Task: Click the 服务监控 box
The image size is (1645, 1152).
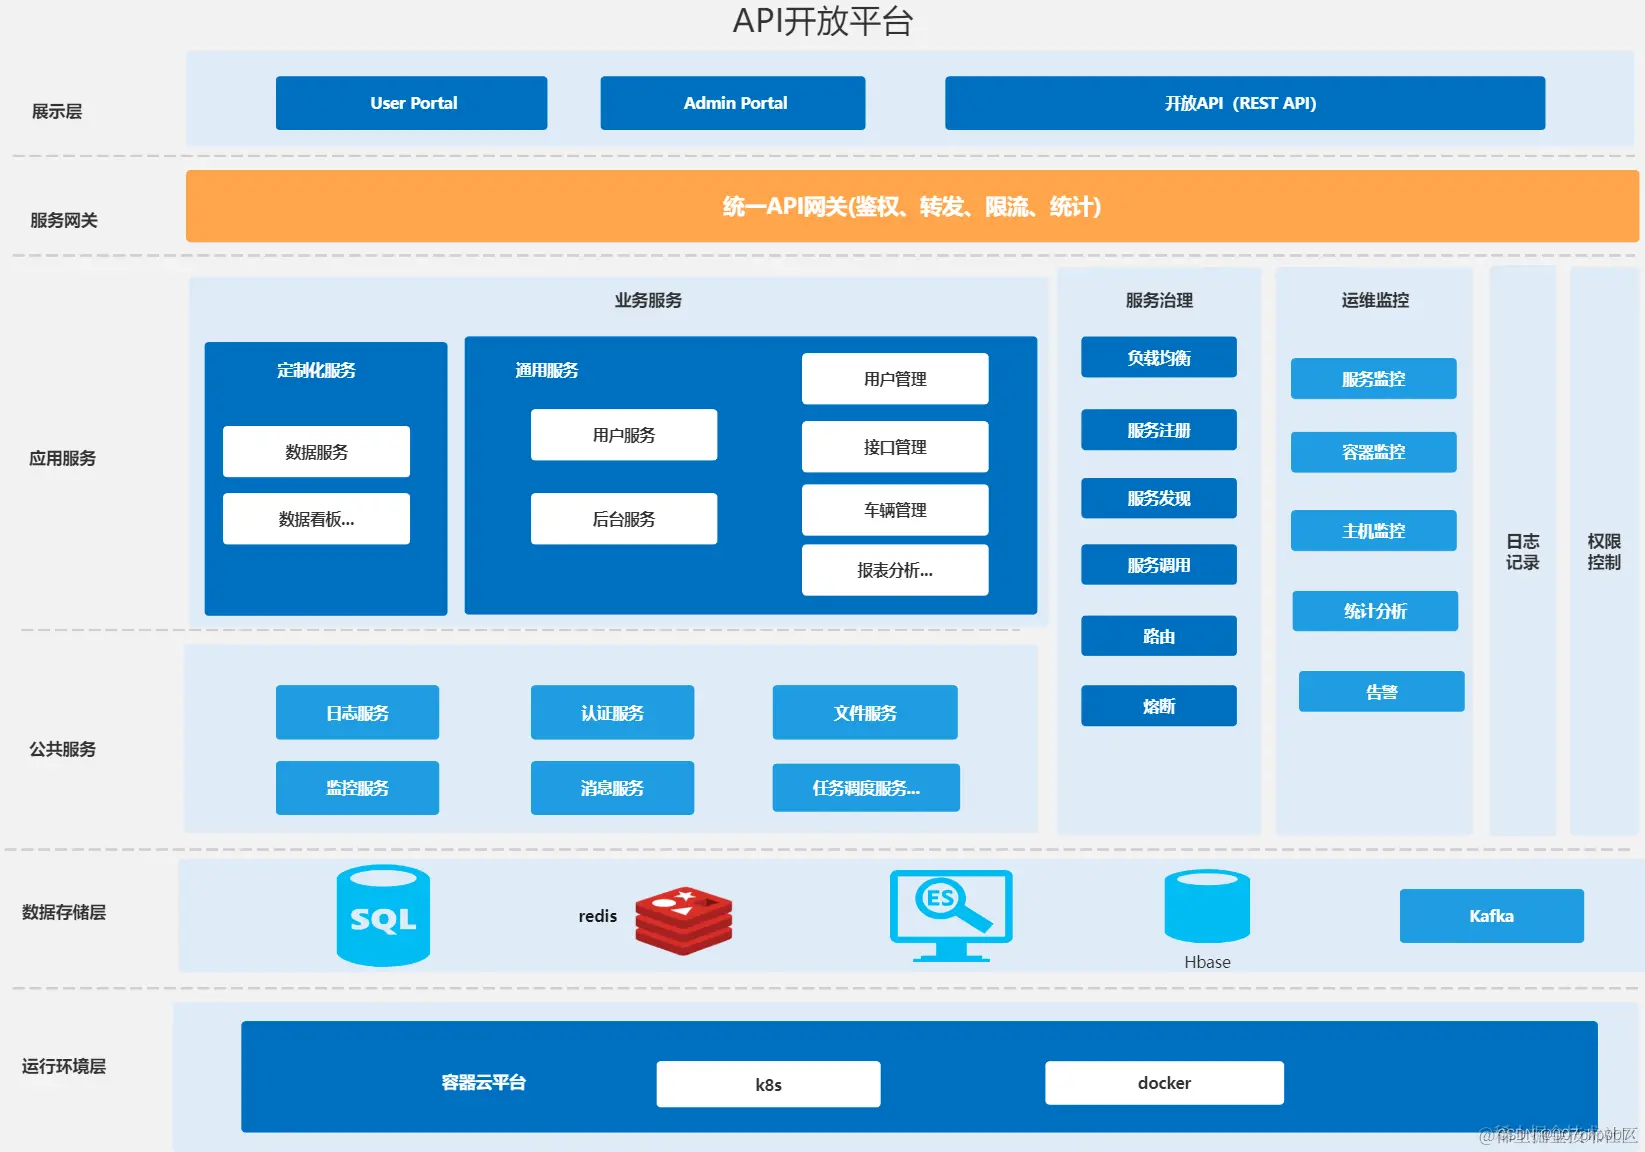Action: point(1374,379)
